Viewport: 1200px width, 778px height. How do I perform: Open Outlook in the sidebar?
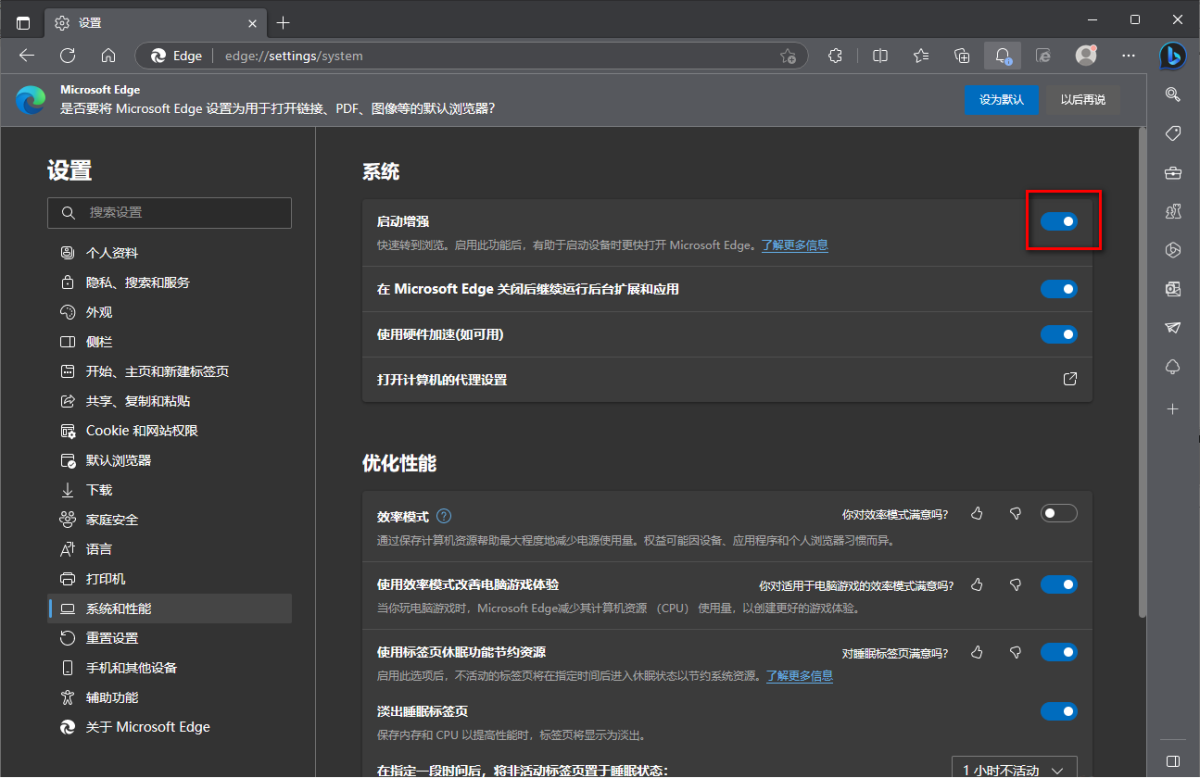[1173, 290]
